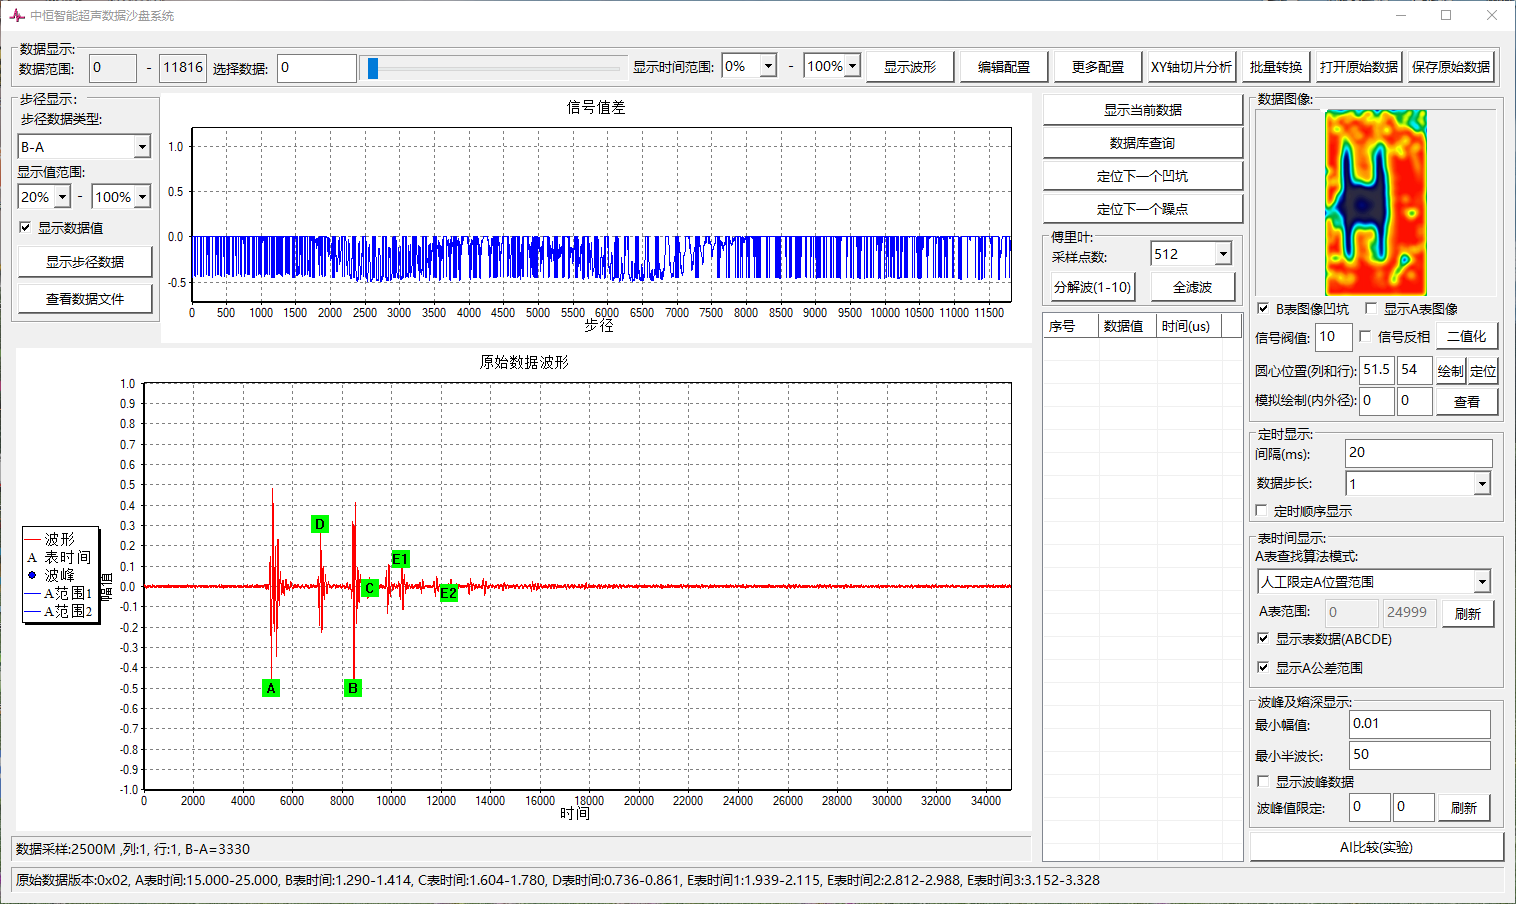
Task: Click the app icon in the title bar
Action: click(x=17, y=15)
